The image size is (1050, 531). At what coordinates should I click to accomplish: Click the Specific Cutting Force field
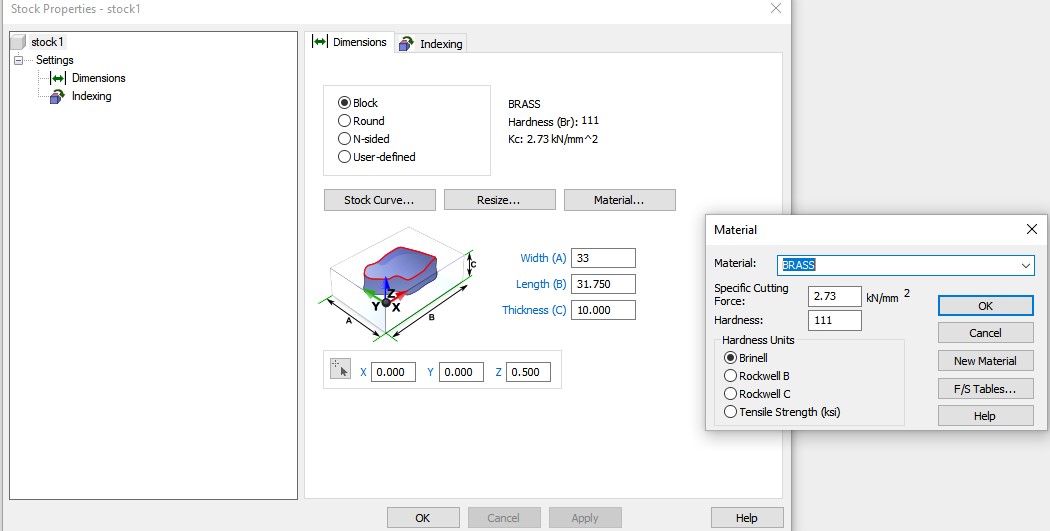[x=835, y=296]
